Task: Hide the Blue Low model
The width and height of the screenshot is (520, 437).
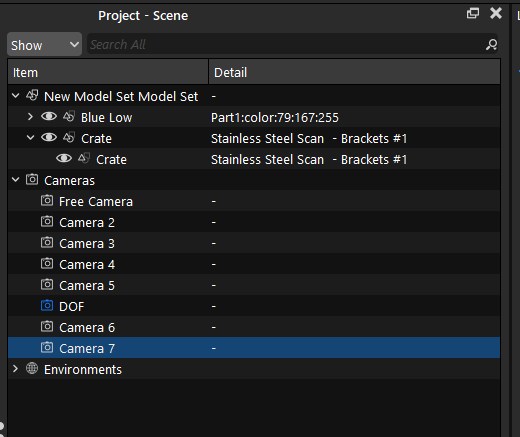Action: click(x=49, y=117)
